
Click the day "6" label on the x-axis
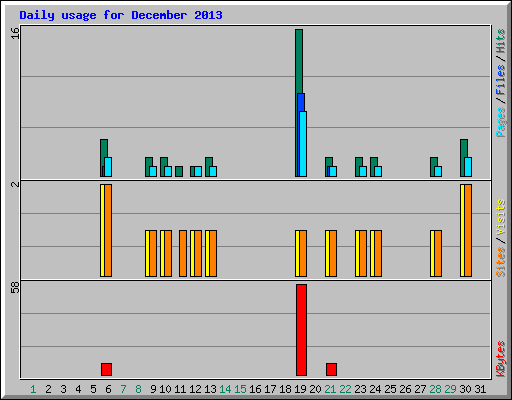[x=108, y=389]
